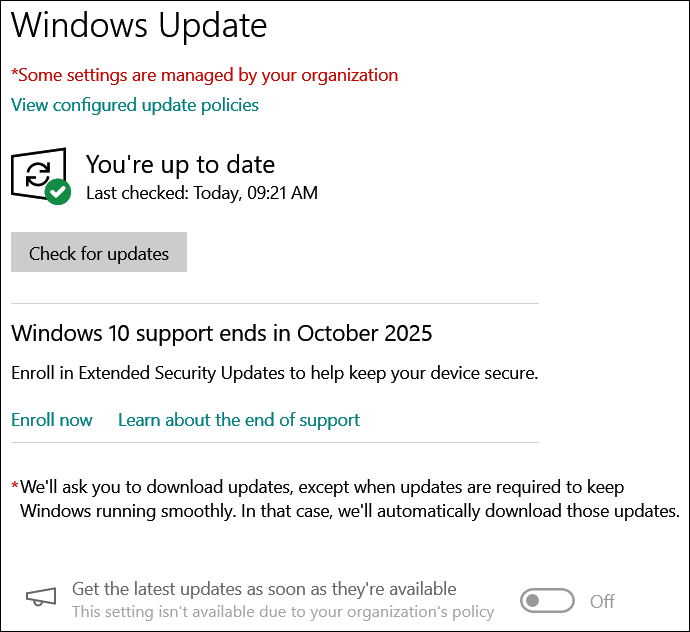Click the 'Off' label beside the switch
The width and height of the screenshot is (690, 632).
tap(602, 601)
